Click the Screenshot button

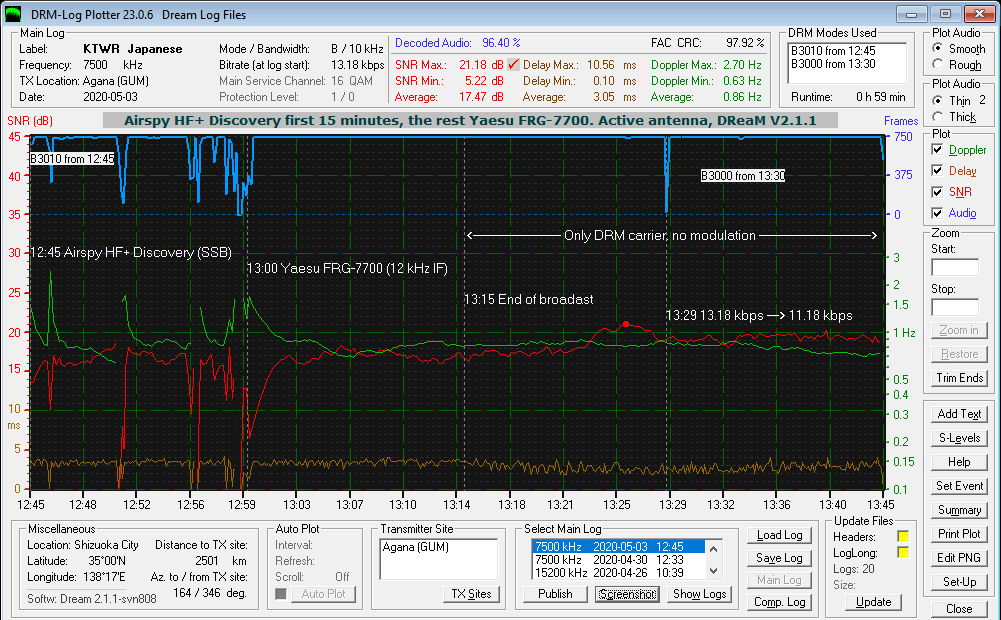(627, 594)
